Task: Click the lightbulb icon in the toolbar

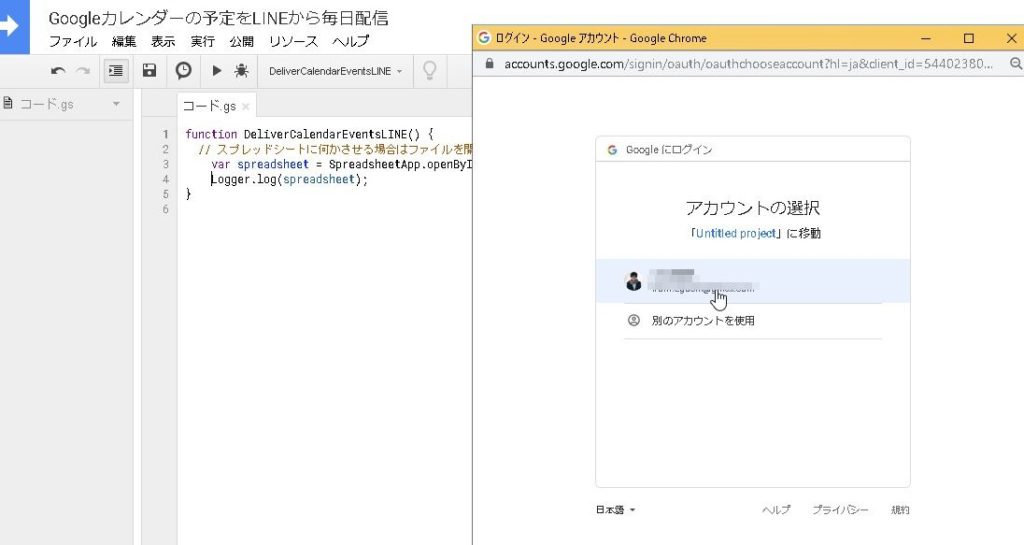Action: click(430, 71)
